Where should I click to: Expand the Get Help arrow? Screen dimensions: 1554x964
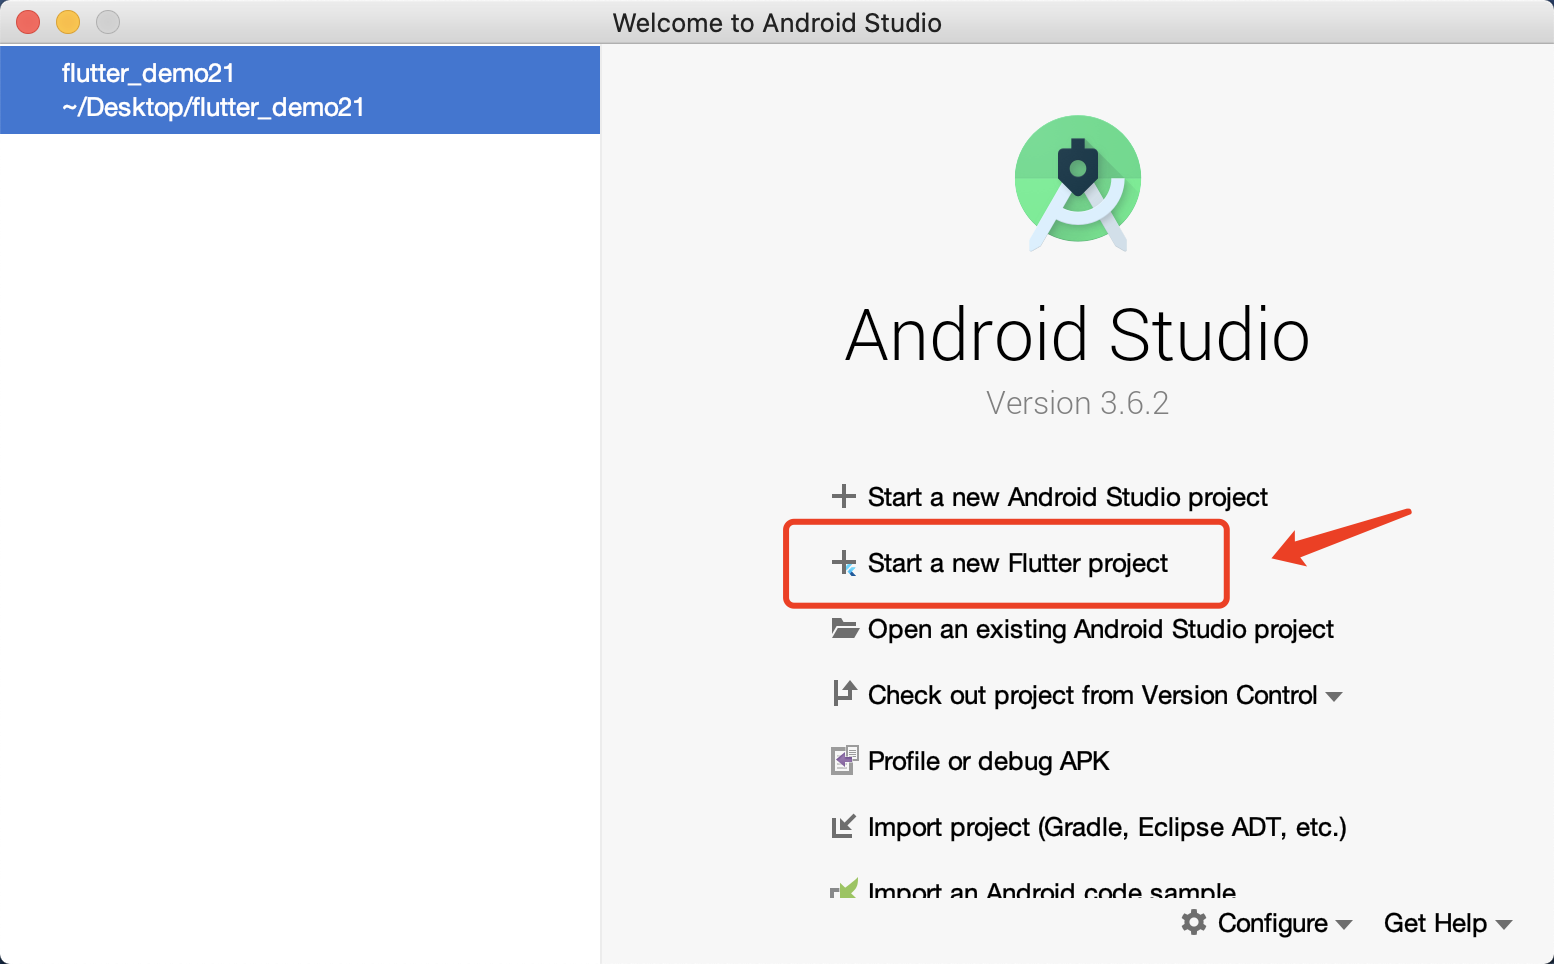pos(1504,925)
